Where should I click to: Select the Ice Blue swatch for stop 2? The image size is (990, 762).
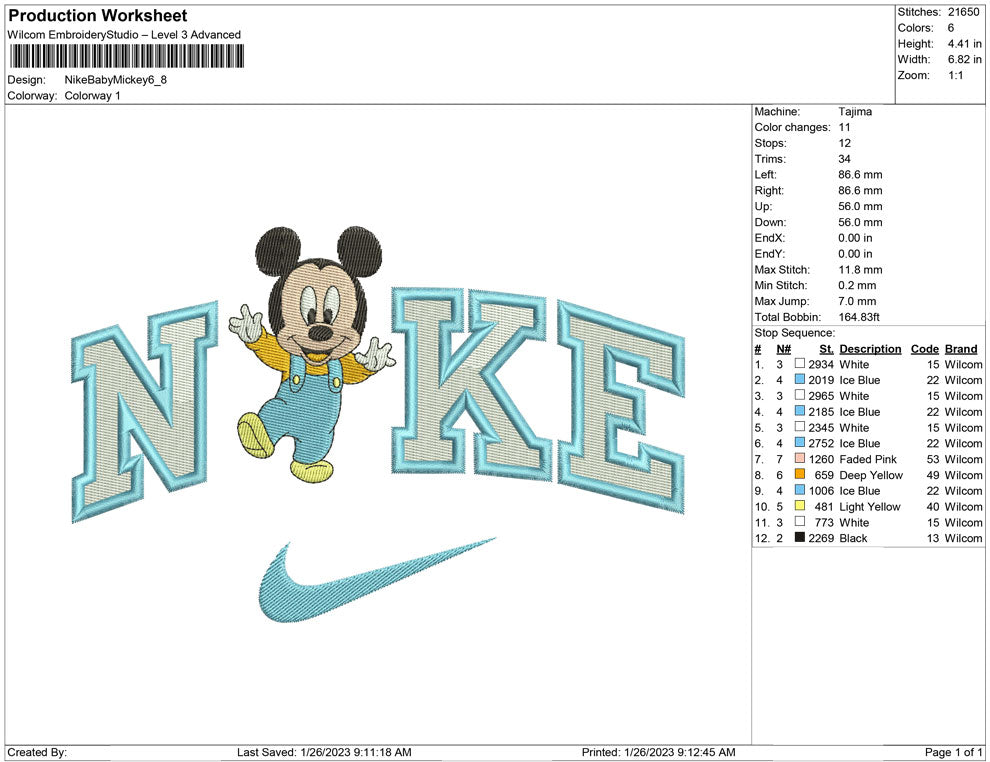[800, 380]
